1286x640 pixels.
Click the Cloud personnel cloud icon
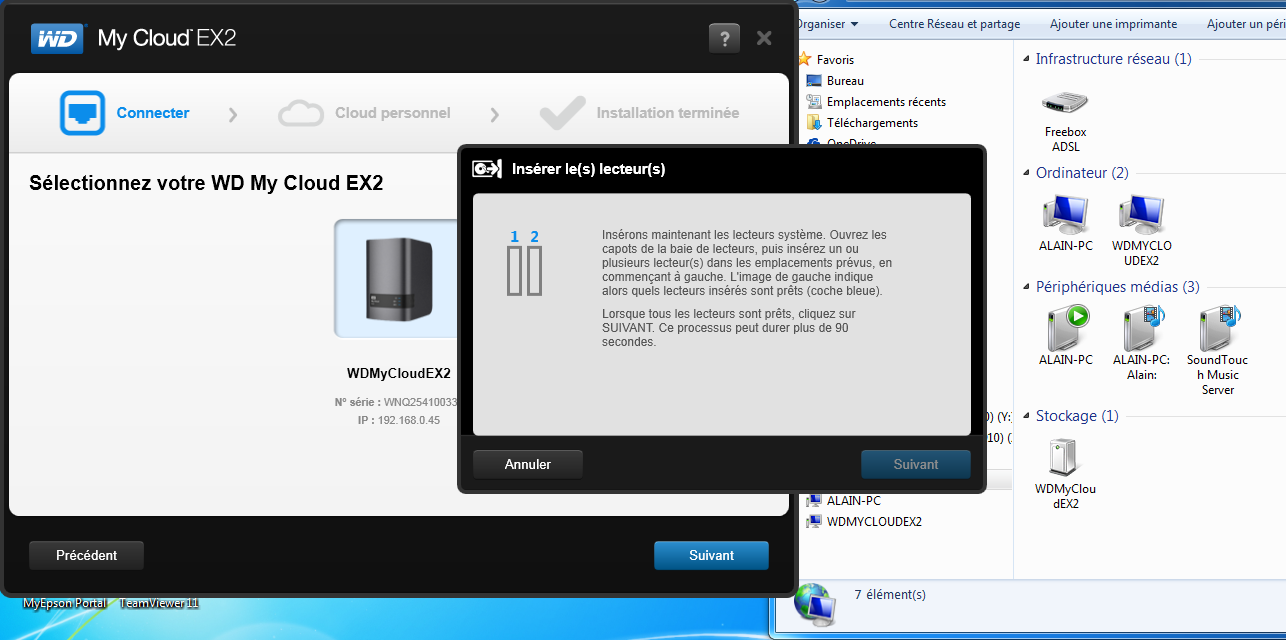301,114
